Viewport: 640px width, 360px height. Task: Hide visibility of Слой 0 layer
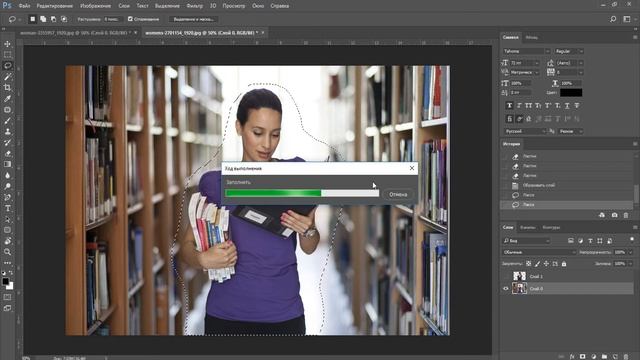pyautogui.click(x=506, y=289)
